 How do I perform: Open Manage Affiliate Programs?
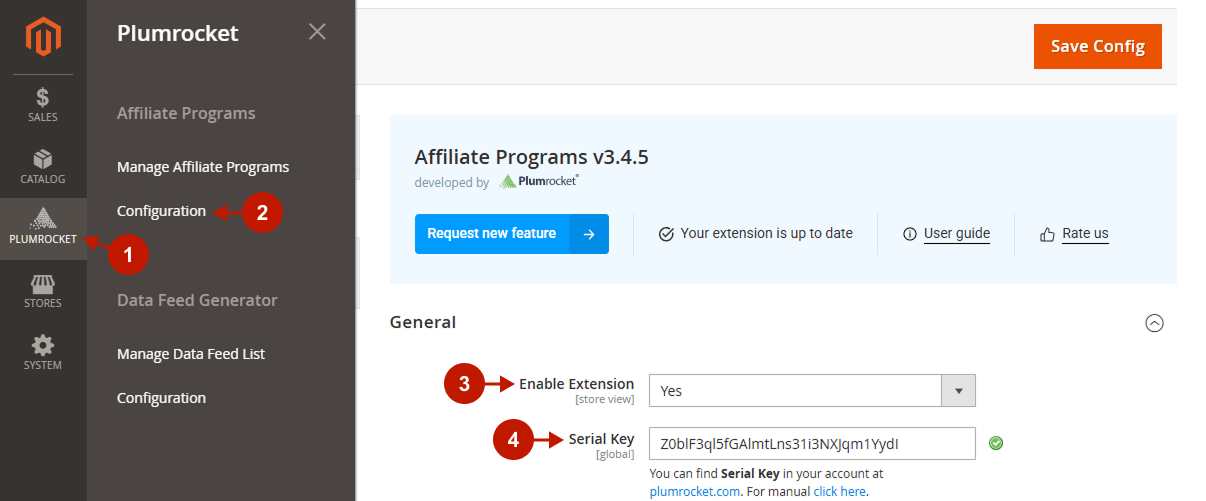tap(203, 167)
